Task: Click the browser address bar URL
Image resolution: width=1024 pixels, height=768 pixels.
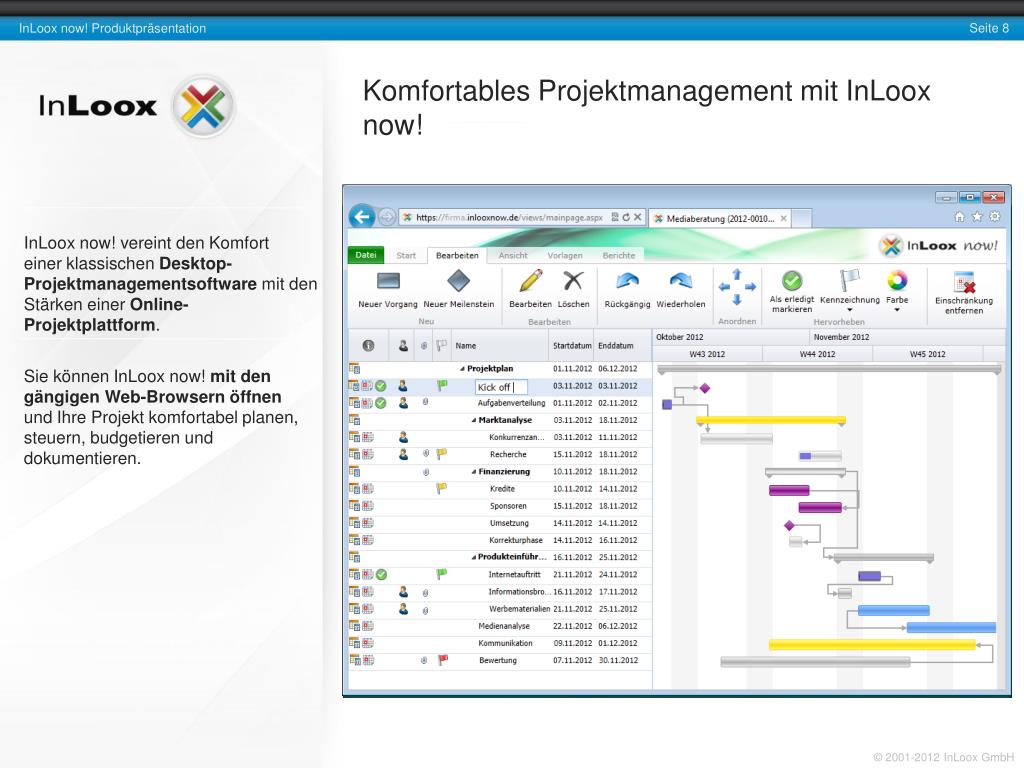Action: [x=509, y=217]
